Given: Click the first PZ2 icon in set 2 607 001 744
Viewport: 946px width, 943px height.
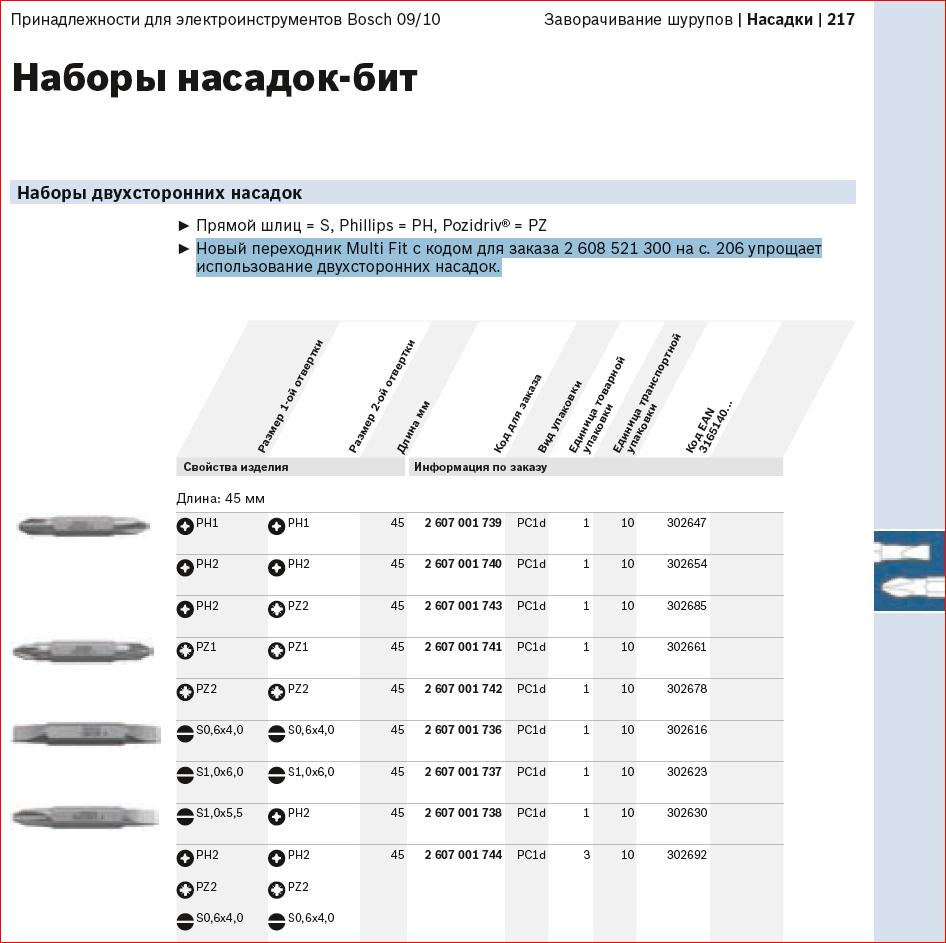Looking at the screenshot, I should coord(185,890).
